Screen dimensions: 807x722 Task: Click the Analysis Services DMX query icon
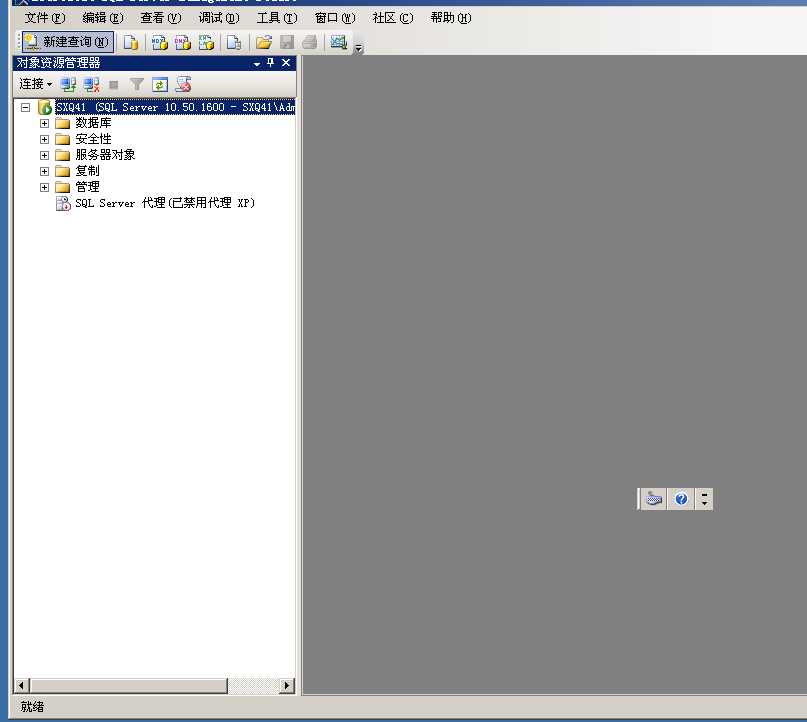point(183,42)
